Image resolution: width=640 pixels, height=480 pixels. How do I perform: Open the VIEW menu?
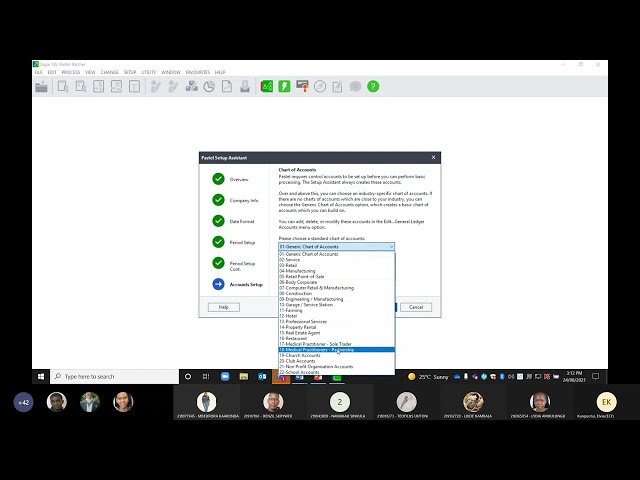point(90,72)
